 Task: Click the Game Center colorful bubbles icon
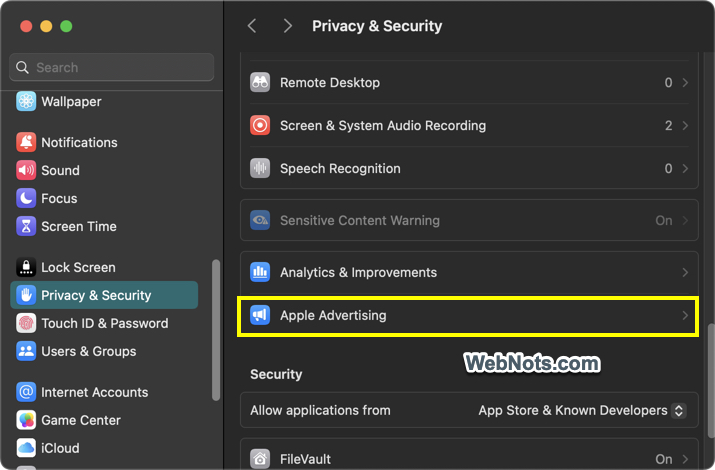[x=26, y=420]
